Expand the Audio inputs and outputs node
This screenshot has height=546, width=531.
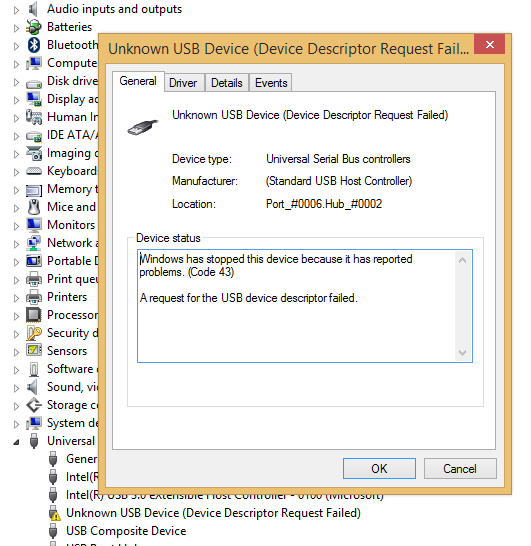[x=16, y=10]
